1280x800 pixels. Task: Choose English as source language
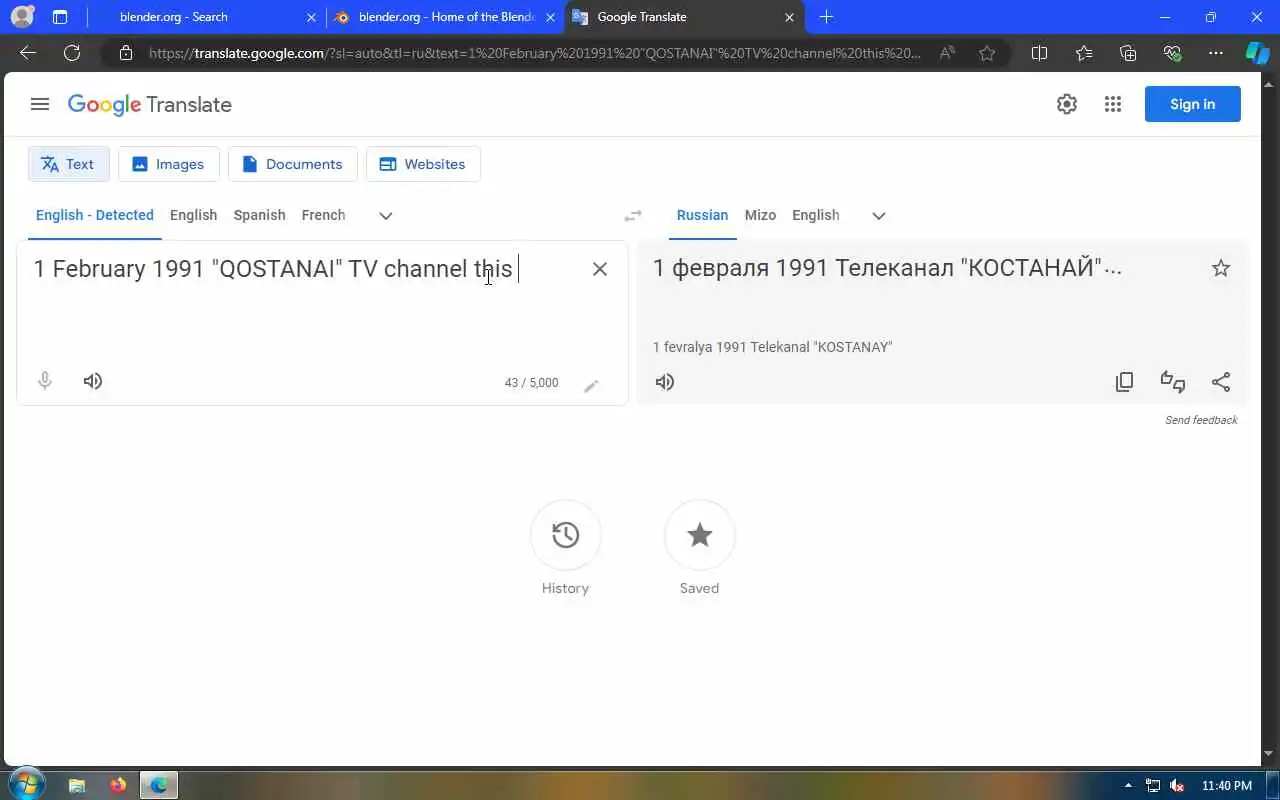point(193,215)
